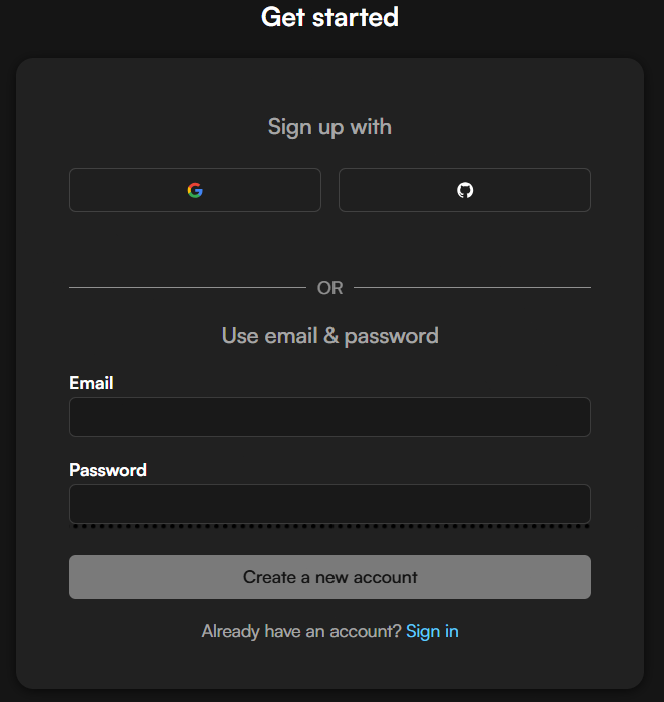Viewport: 664px width, 702px height.
Task: Click the Get started heading
Action: point(330,17)
